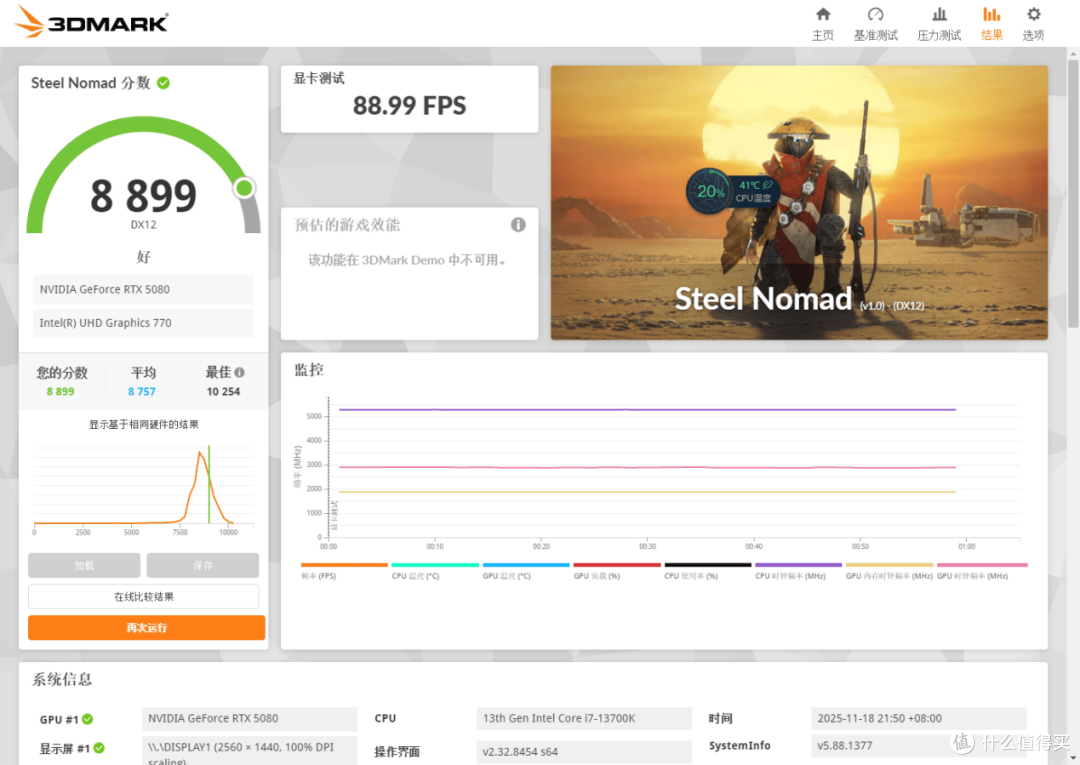Click the score distribution histogram chart

[143, 489]
